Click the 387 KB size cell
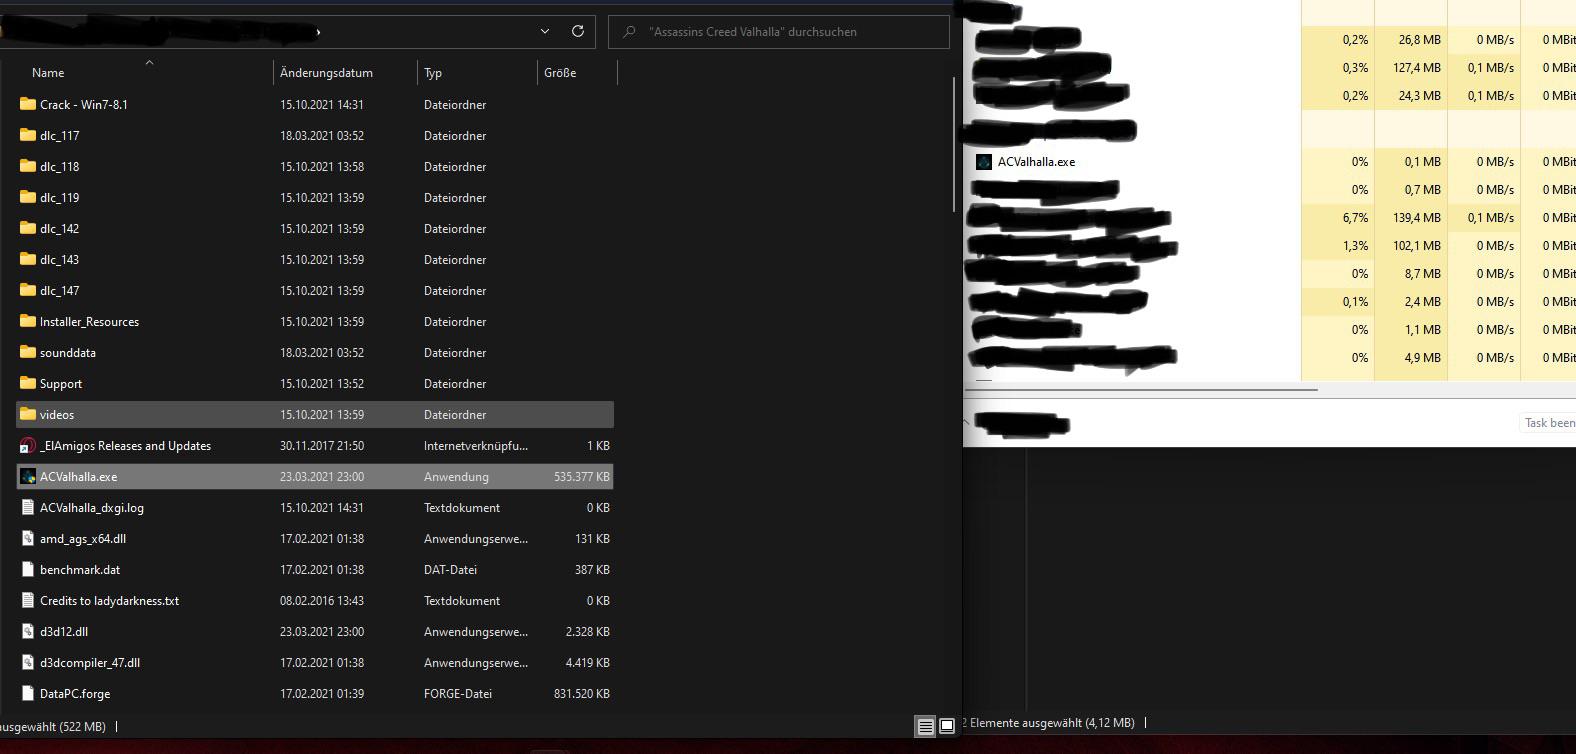 592,570
